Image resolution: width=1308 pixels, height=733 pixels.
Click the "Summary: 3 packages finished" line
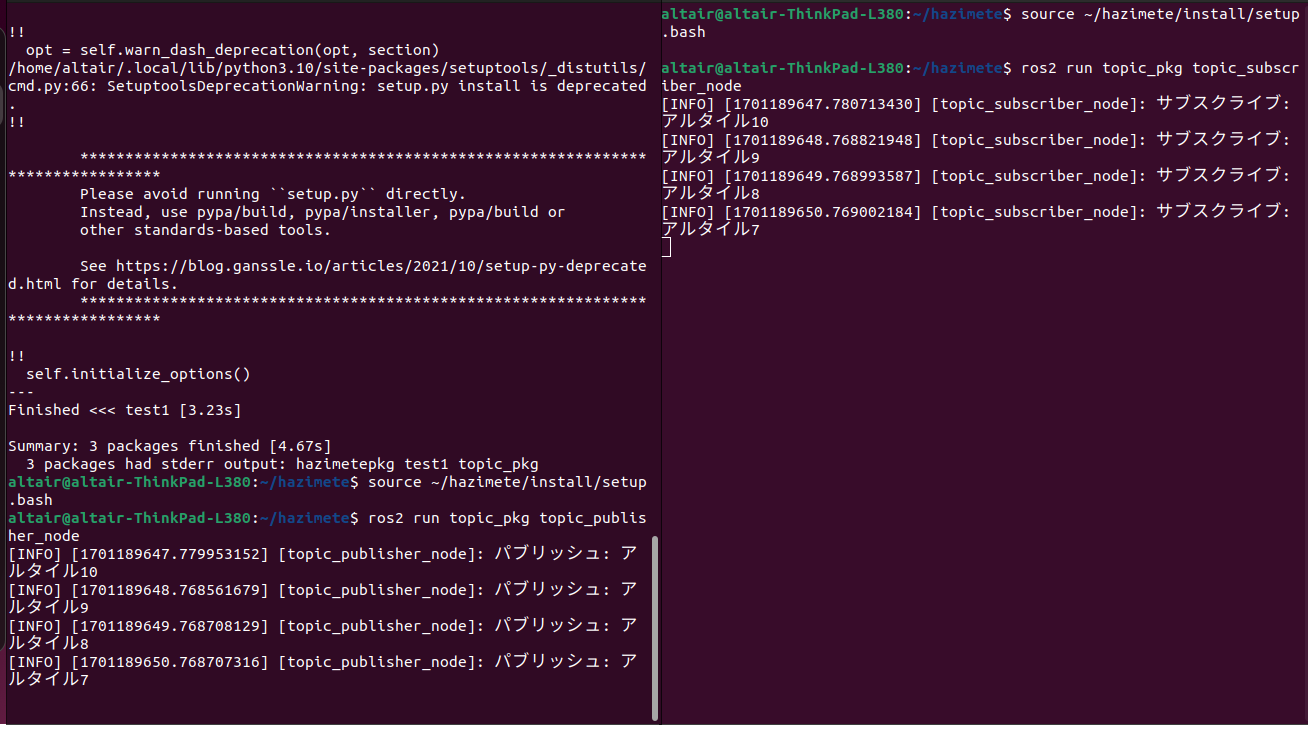tap(169, 446)
